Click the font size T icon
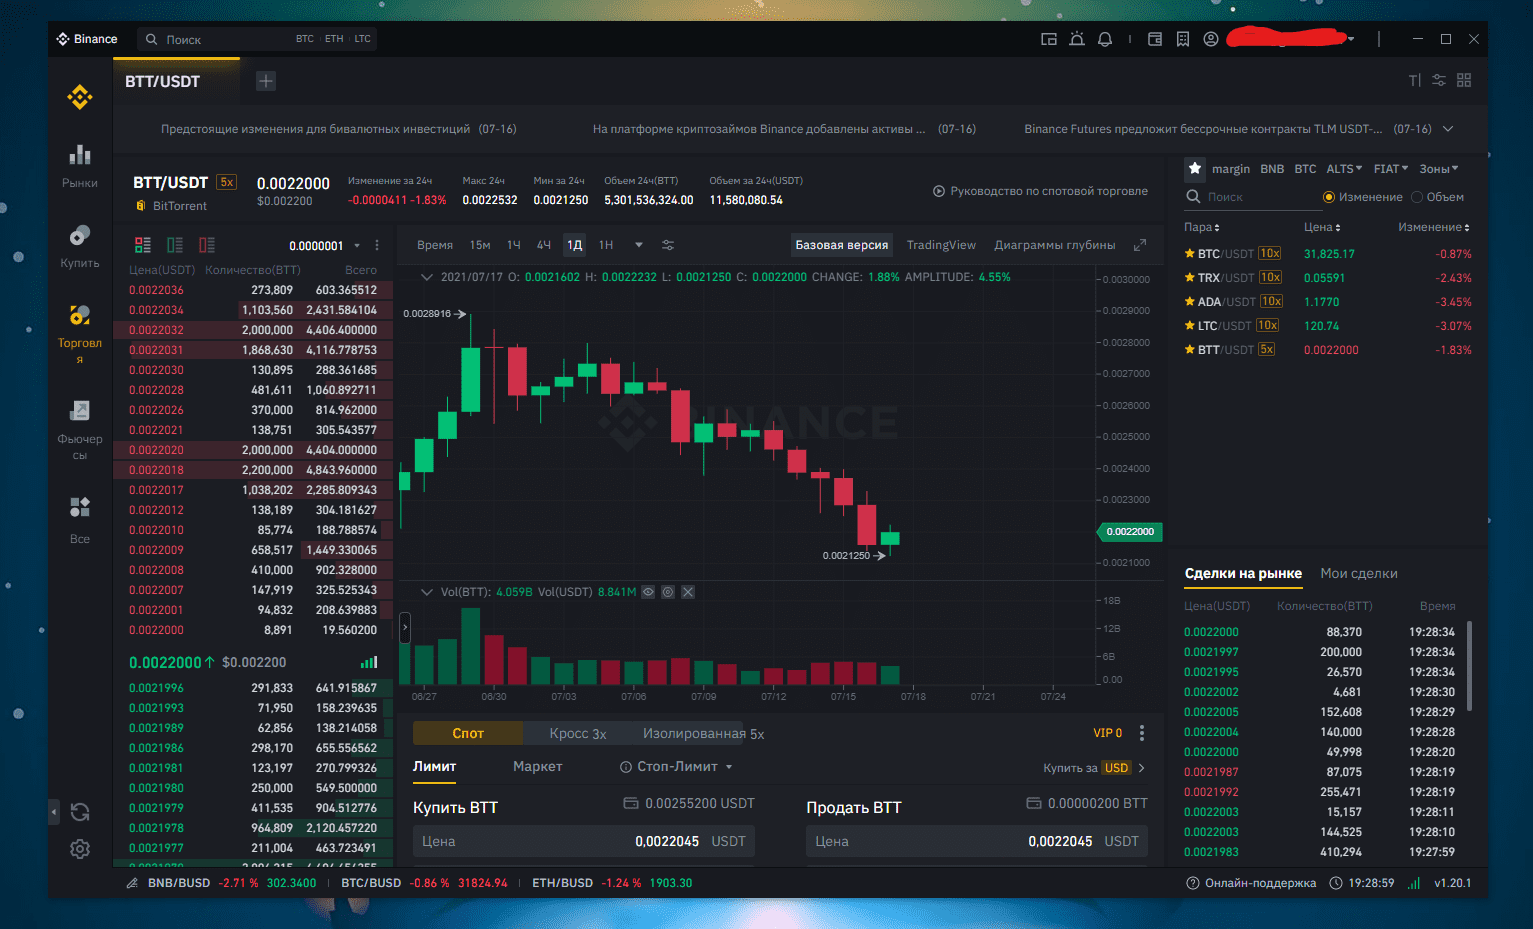Screen dimensions: 1533x929 tap(1414, 80)
